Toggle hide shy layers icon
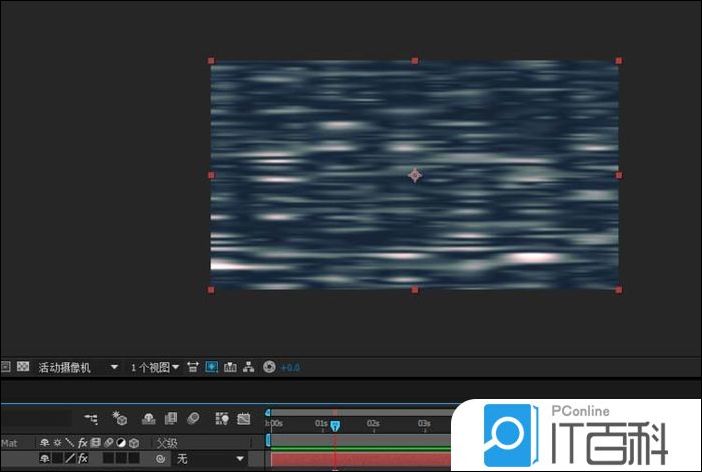 tap(148, 419)
